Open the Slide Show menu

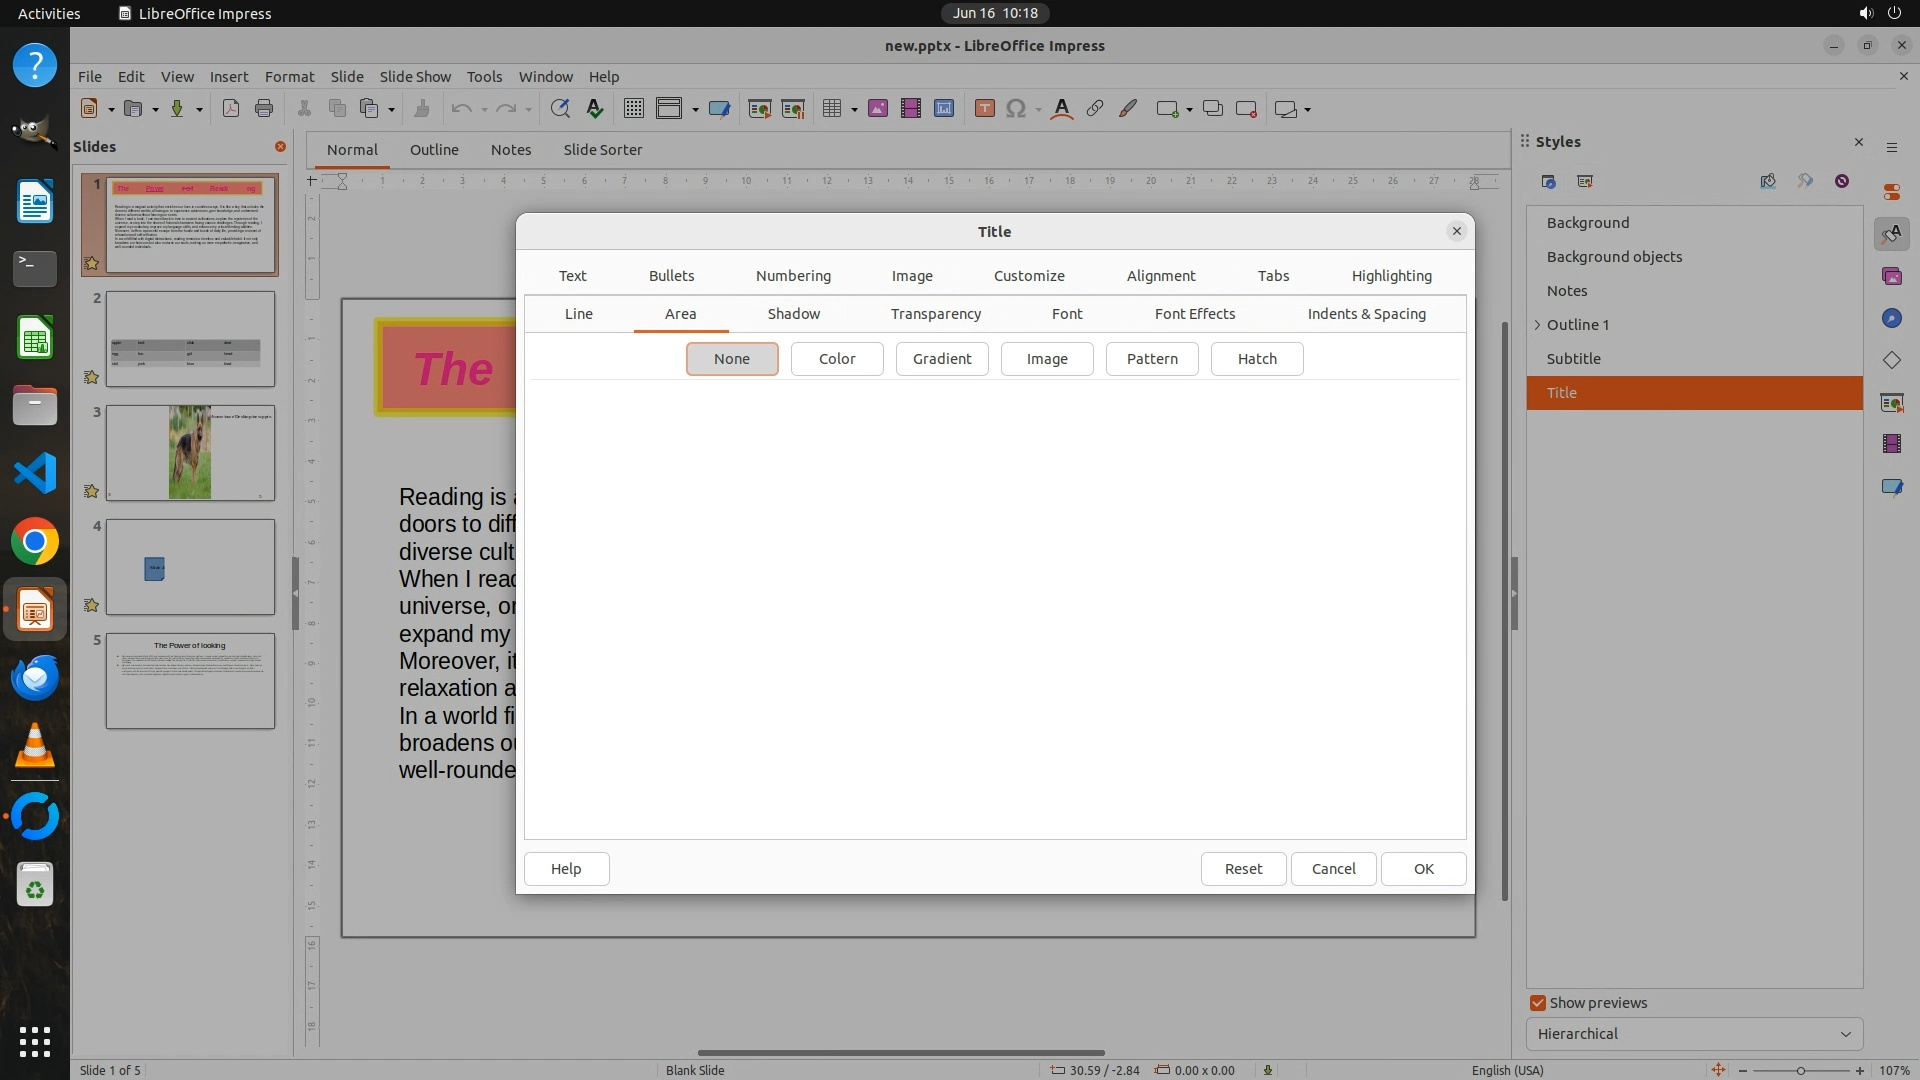pos(415,77)
